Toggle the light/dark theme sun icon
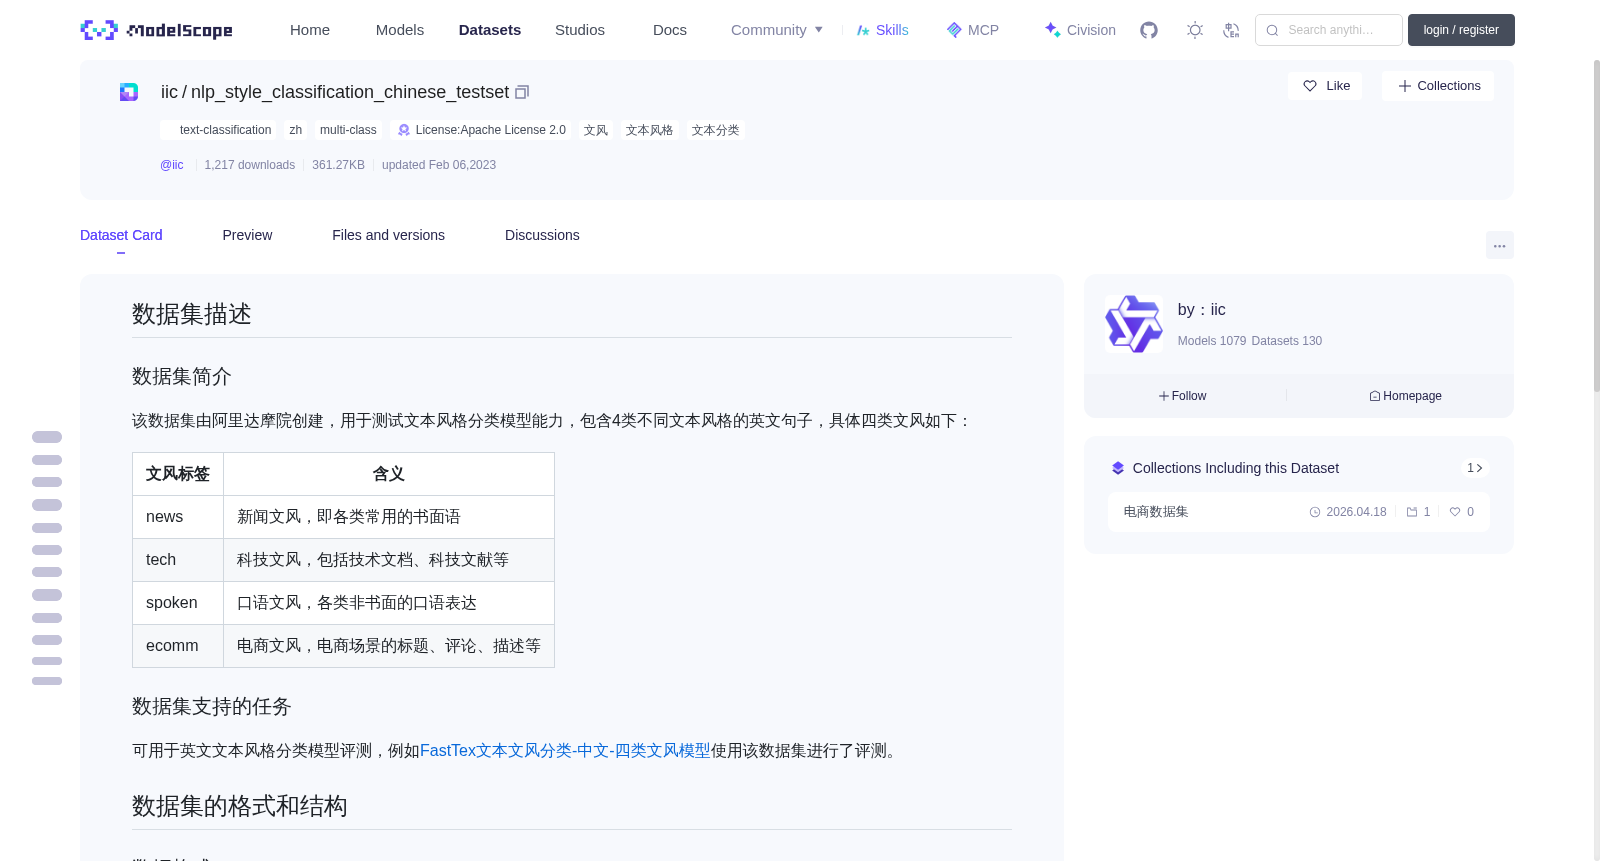This screenshot has height=861, width=1600. [1195, 30]
